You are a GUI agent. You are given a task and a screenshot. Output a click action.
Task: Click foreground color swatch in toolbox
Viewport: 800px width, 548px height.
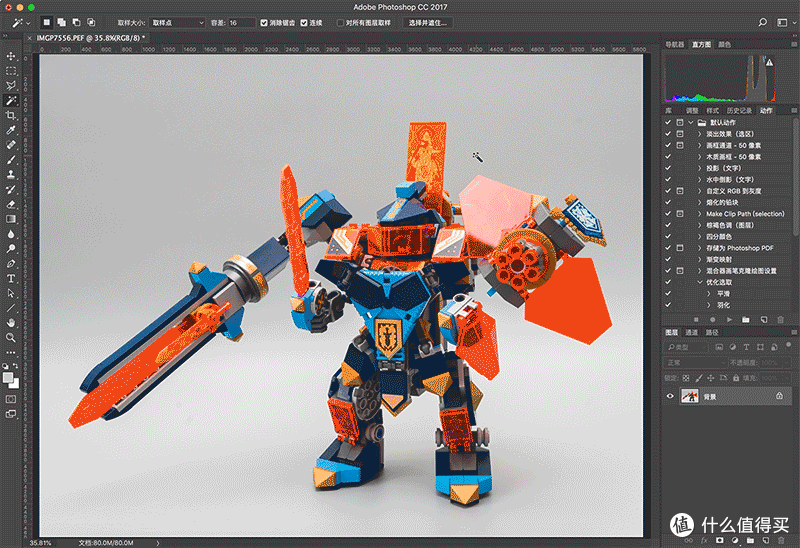click(x=8, y=378)
